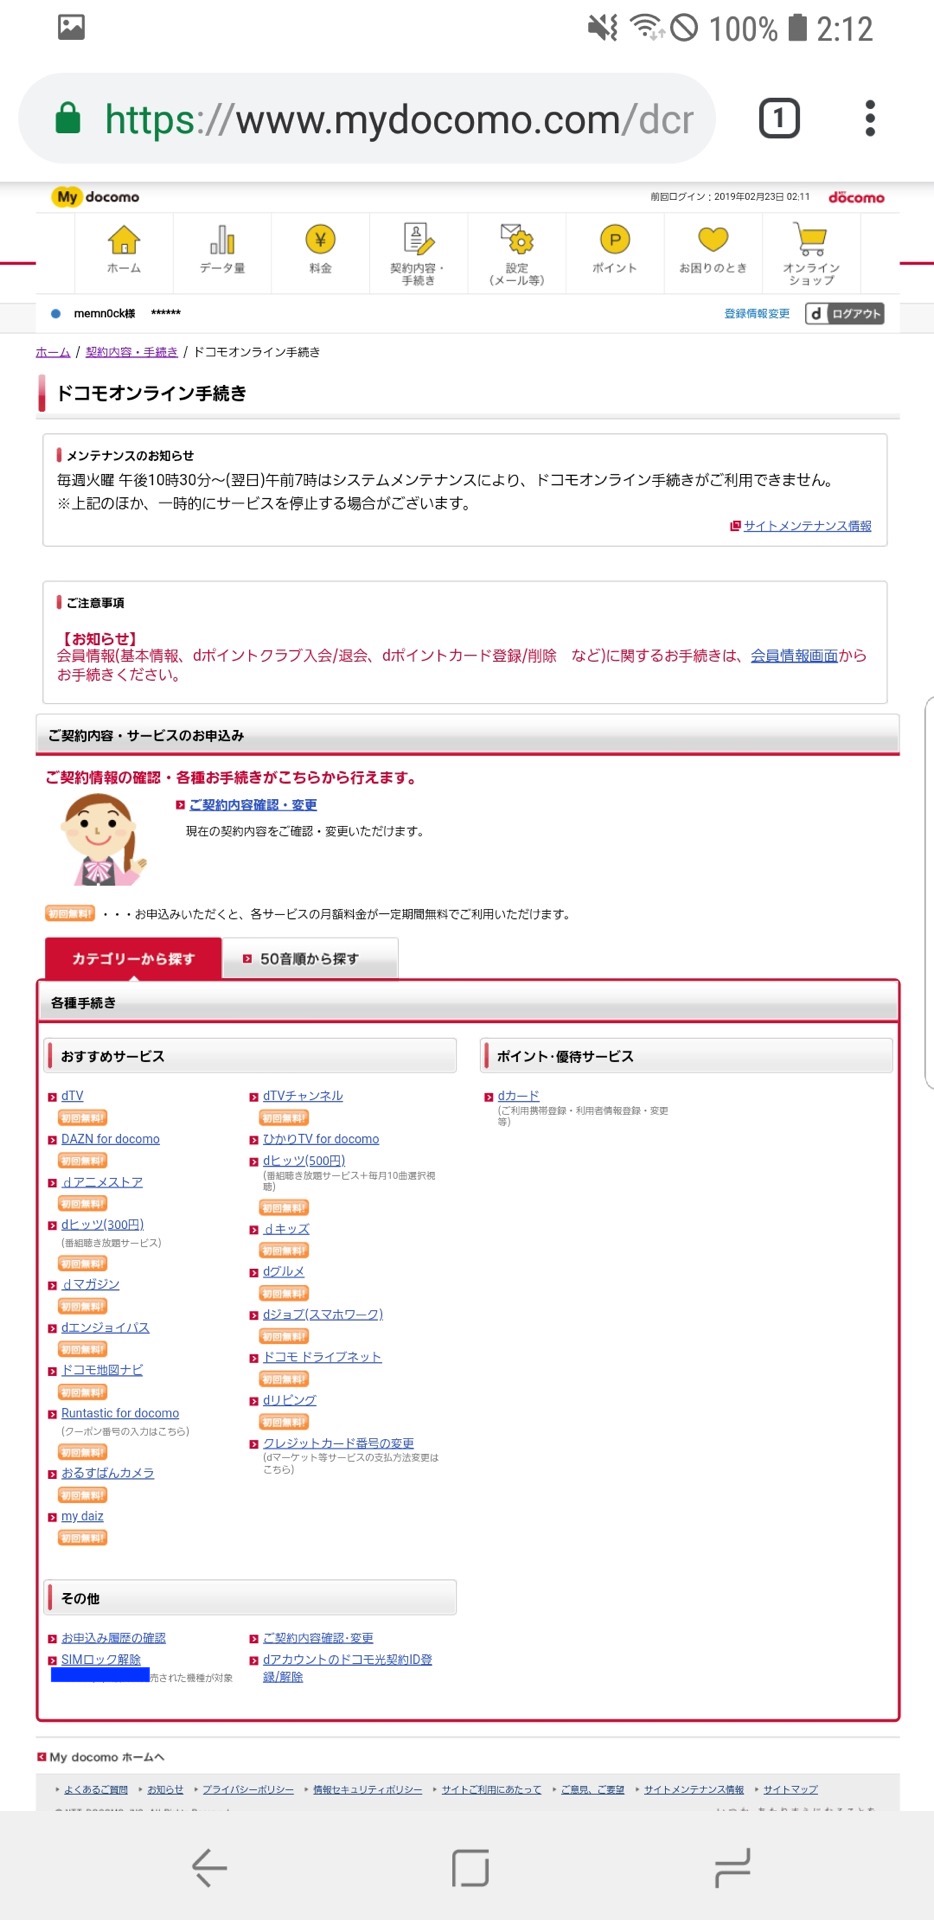The height and width of the screenshot is (1920, 934).
Task: Open サイトマップ footer link
Action: tap(791, 1790)
